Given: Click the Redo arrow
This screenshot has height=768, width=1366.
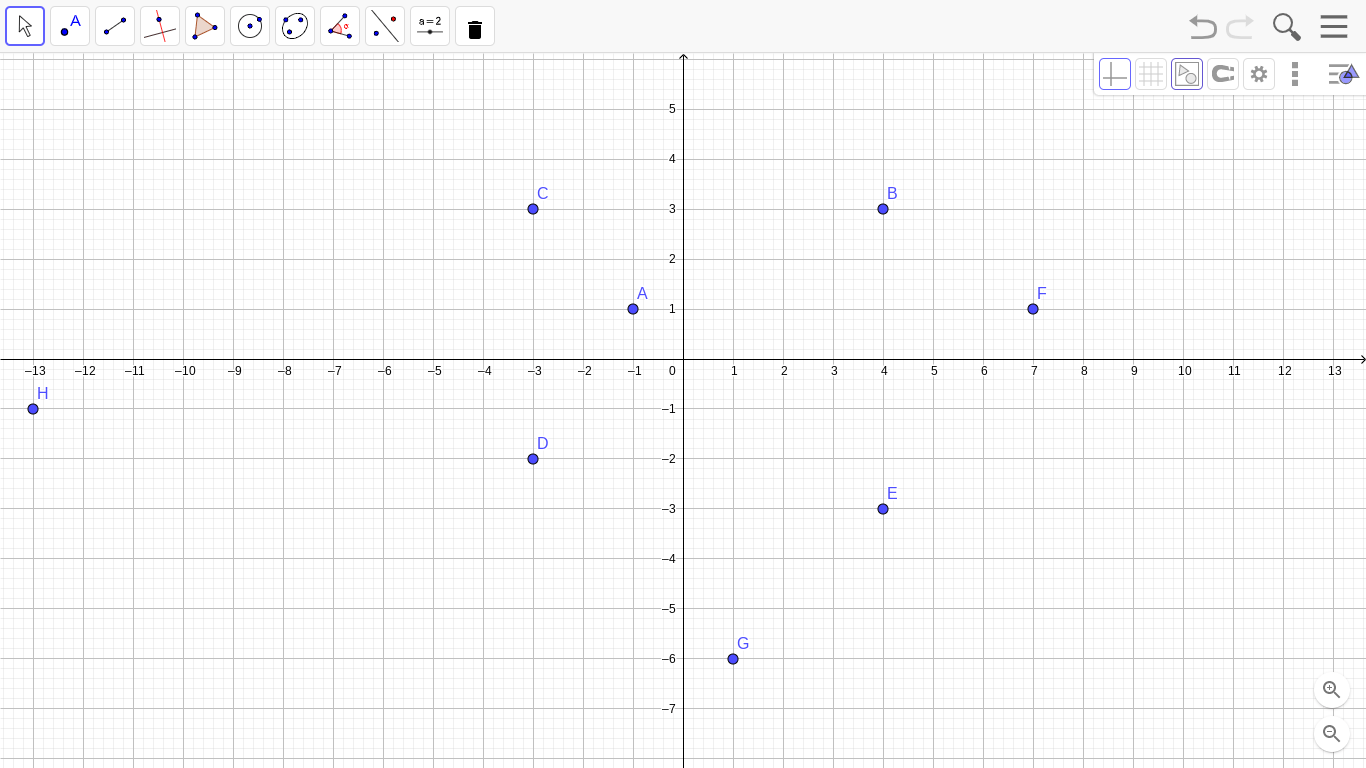Looking at the screenshot, I should pos(1240,27).
